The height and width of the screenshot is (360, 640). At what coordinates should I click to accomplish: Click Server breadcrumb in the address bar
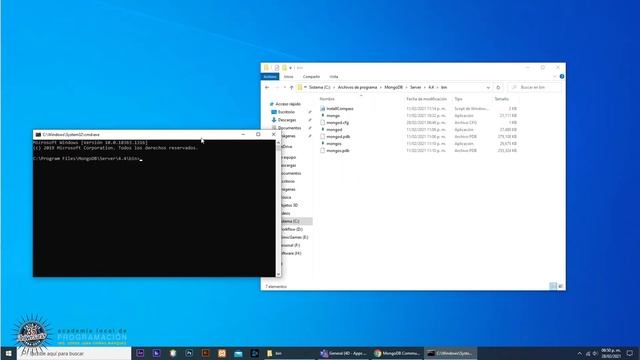pyautogui.click(x=416, y=87)
